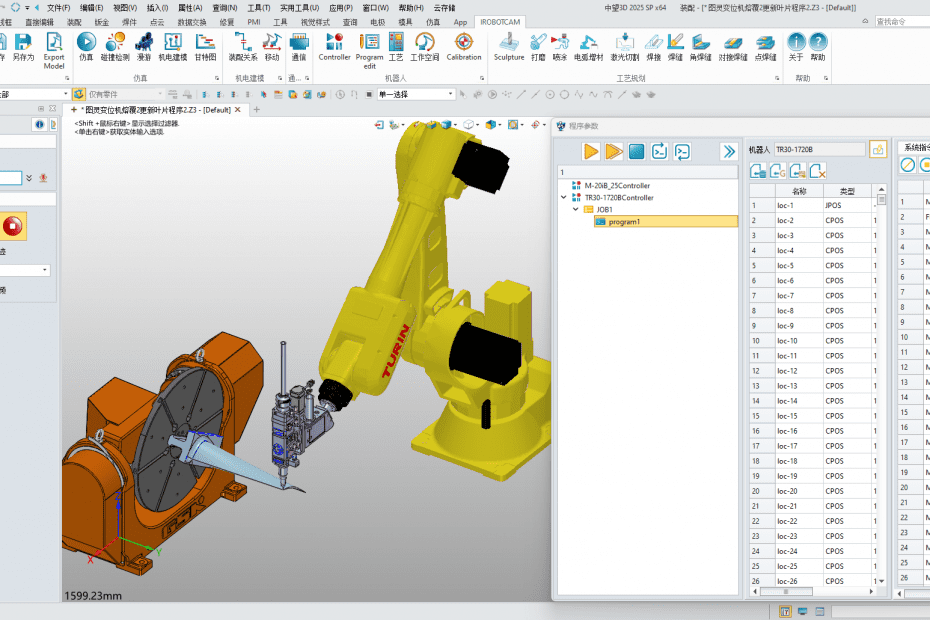The image size is (930, 620).
Task: Open the 工具(T) menu
Action: click(x=258, y=7)
